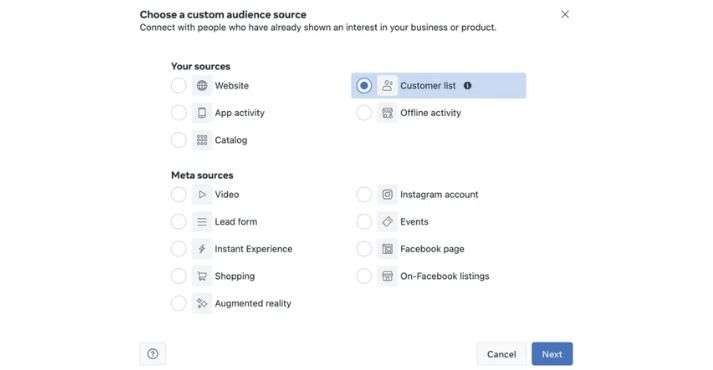Image resolution: width=713 pixels, height=370 pixels.
Task: Select the Website radio button
Action: [179, 85]
